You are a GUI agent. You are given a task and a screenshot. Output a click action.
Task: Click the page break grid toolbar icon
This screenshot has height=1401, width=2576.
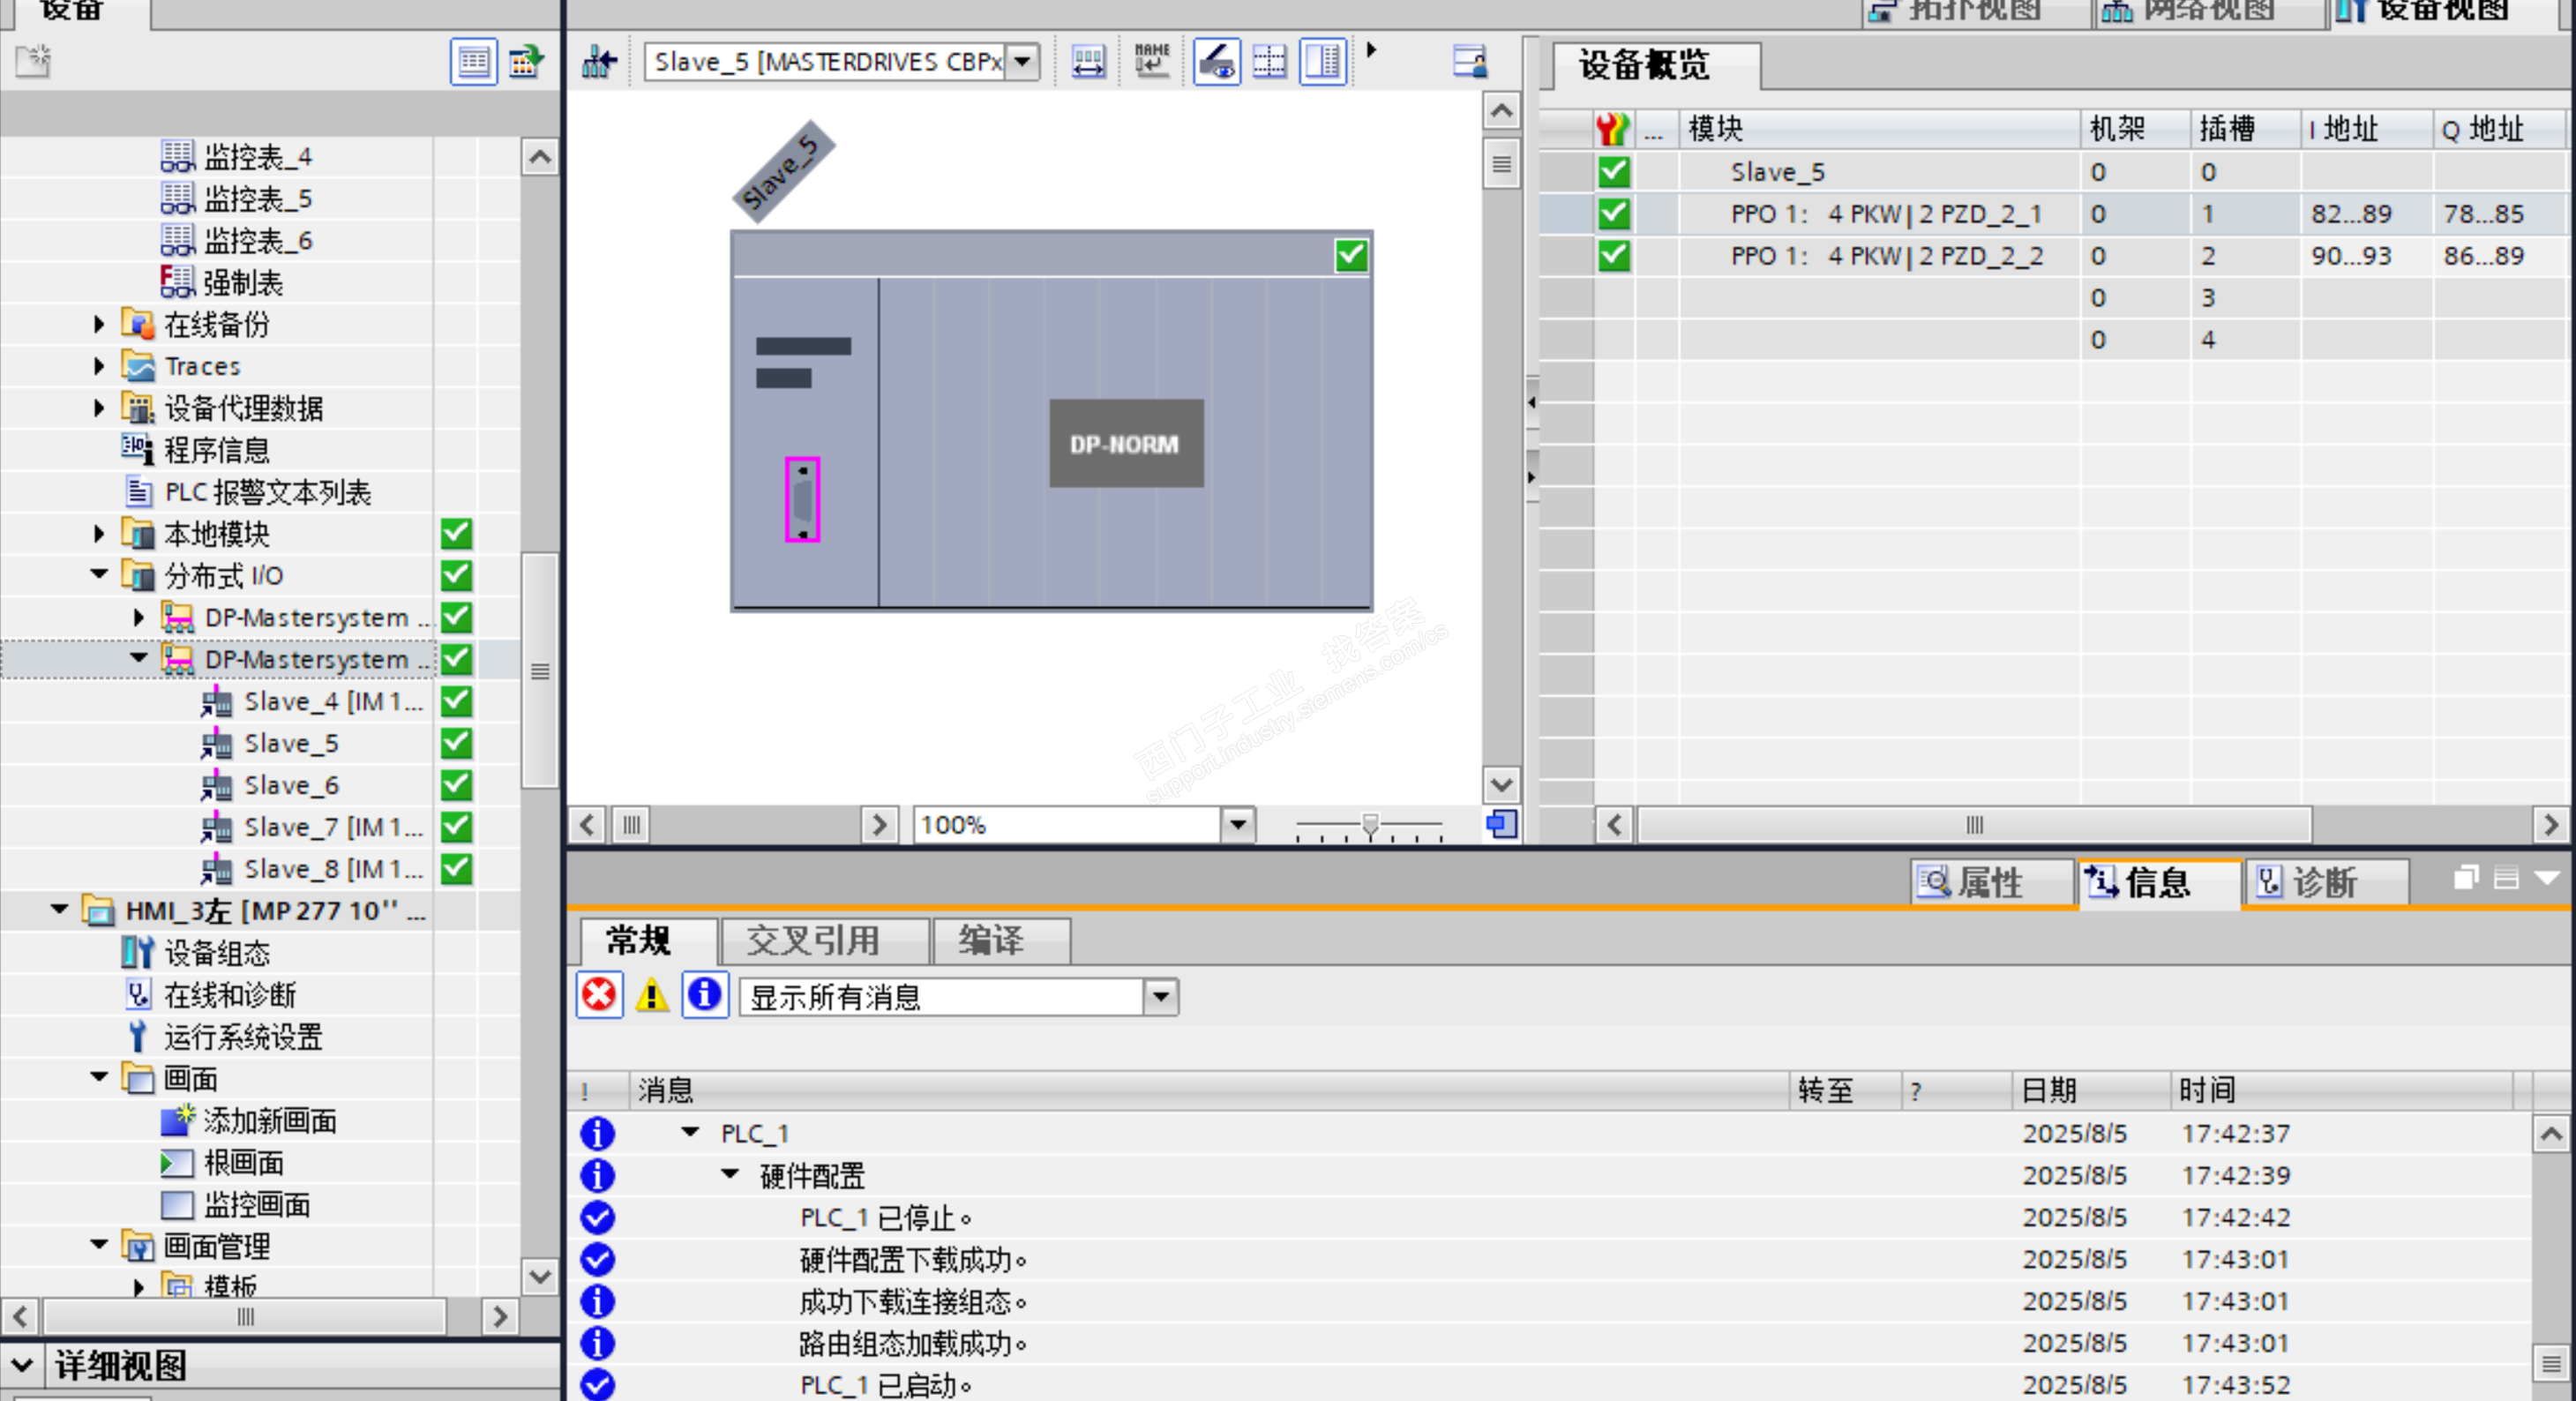point(1269,62)
